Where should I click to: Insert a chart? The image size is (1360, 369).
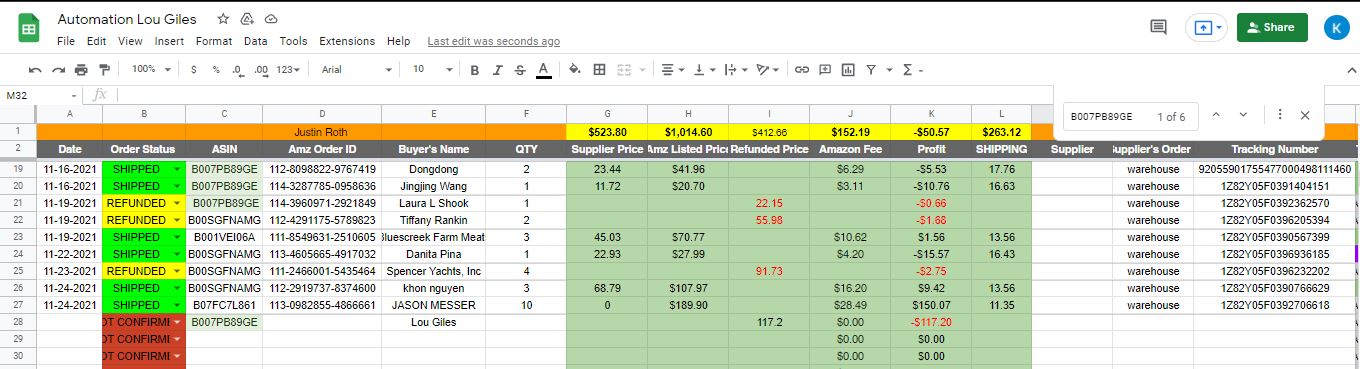click(x=848, y=70)
